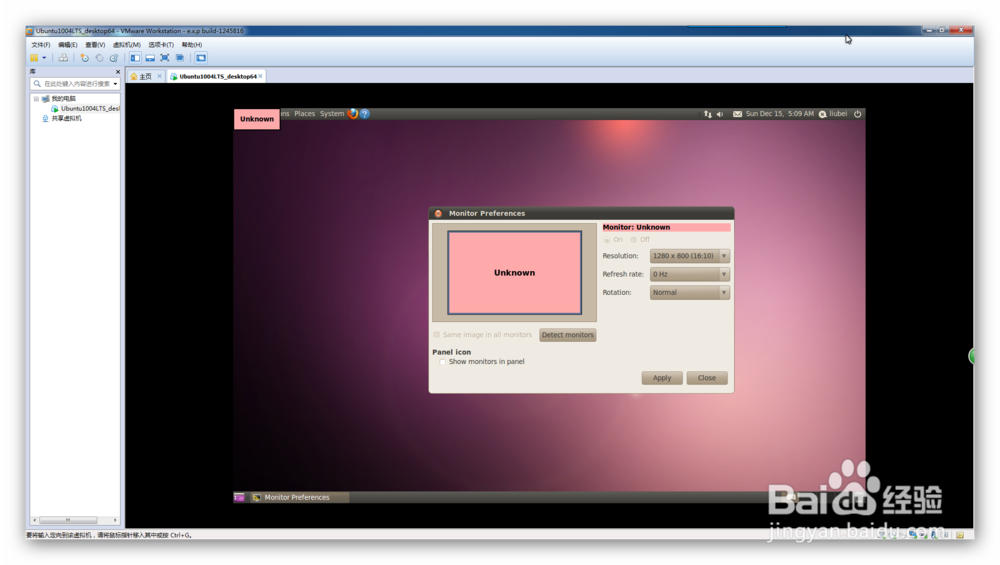Open the Resolution dropdown 1280 x 800
1000x565 pixels.
tap(689, 256)
